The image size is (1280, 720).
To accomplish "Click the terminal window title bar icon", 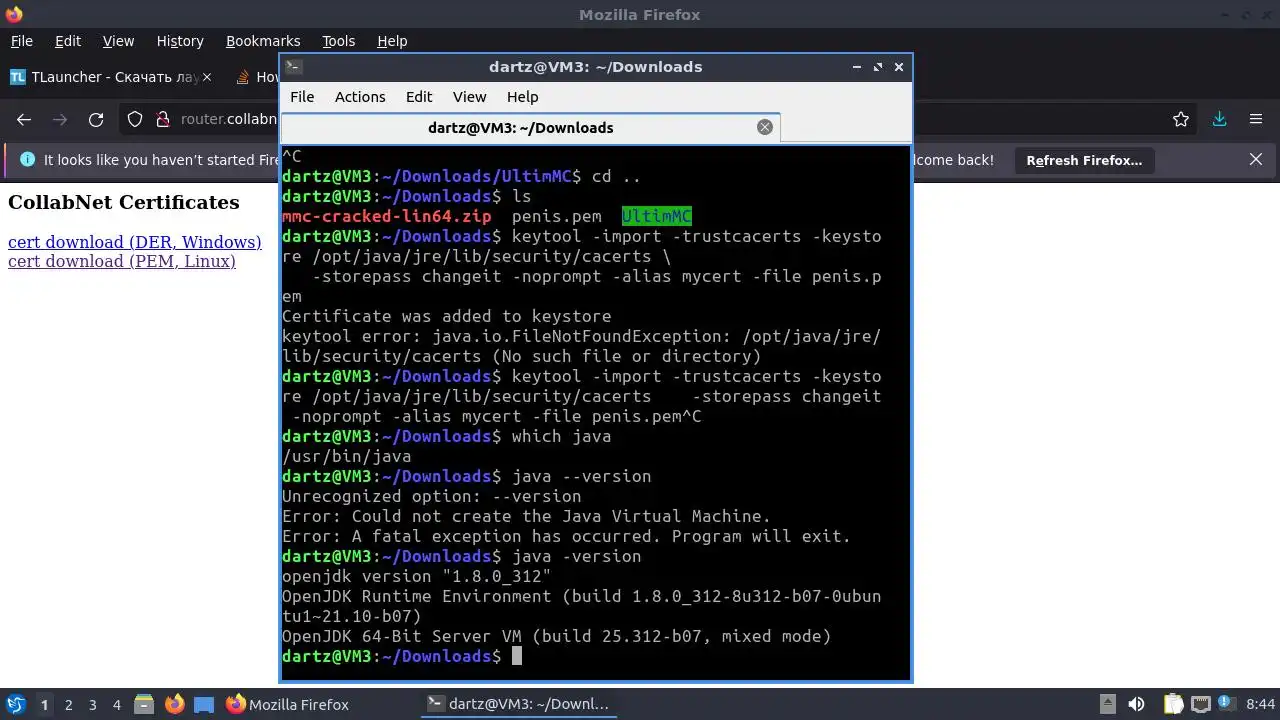I will point(293,67).
